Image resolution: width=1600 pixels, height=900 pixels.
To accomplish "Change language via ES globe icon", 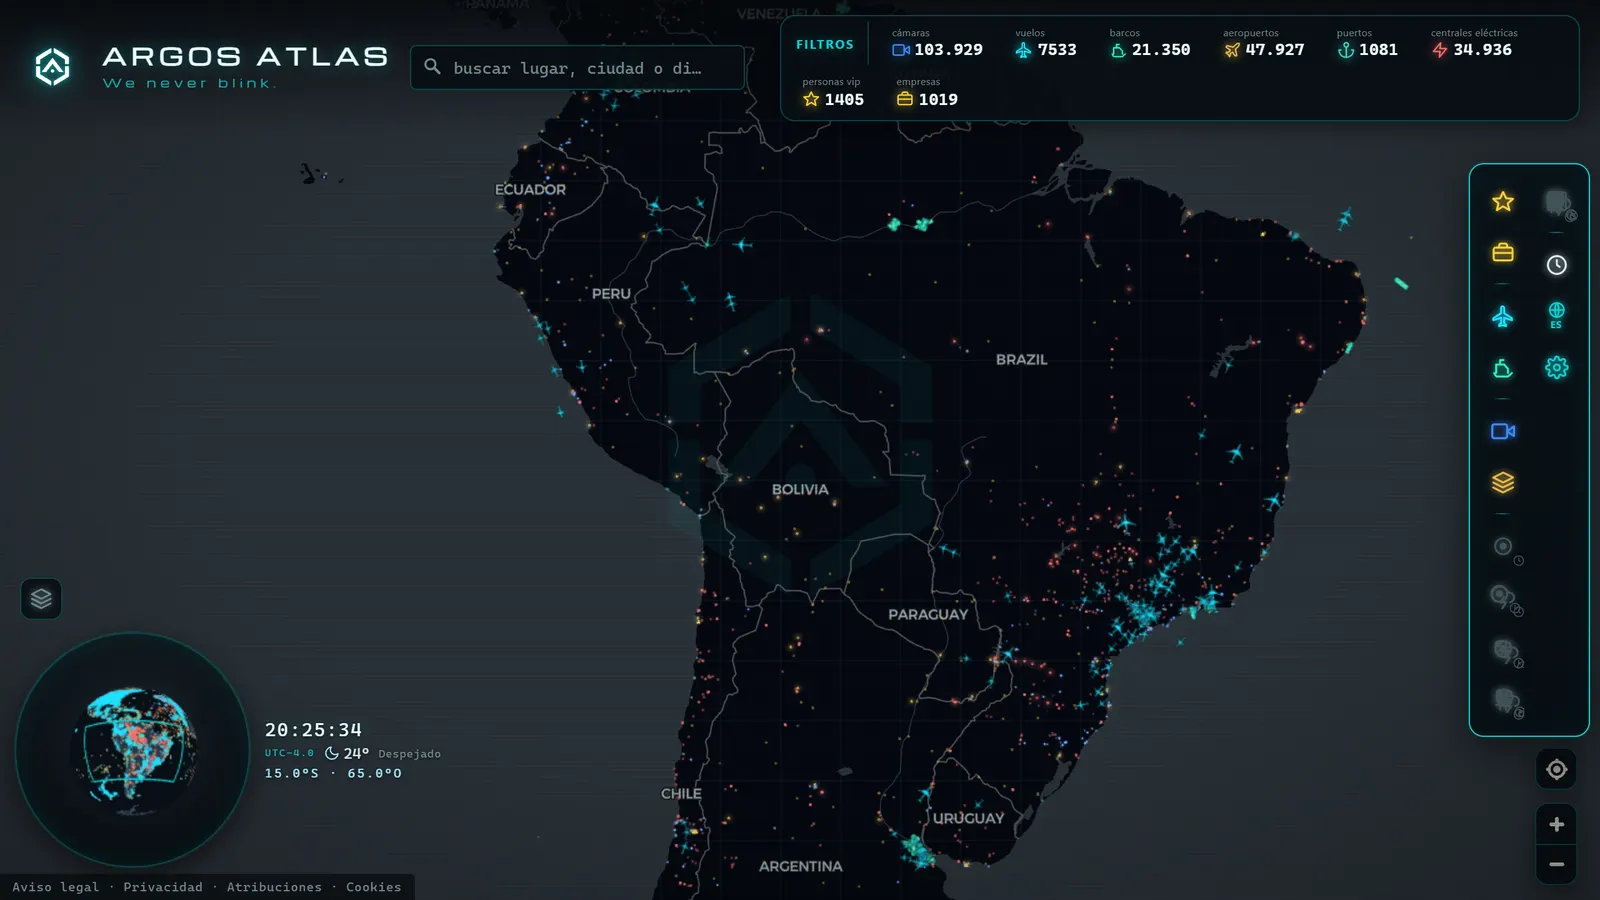I will pos(1556,315).
